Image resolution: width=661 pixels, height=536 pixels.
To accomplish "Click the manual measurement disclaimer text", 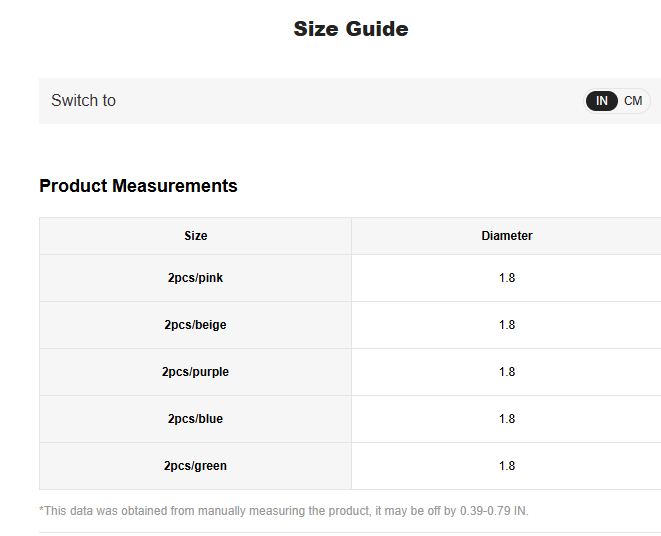I will tap(250, 511).
